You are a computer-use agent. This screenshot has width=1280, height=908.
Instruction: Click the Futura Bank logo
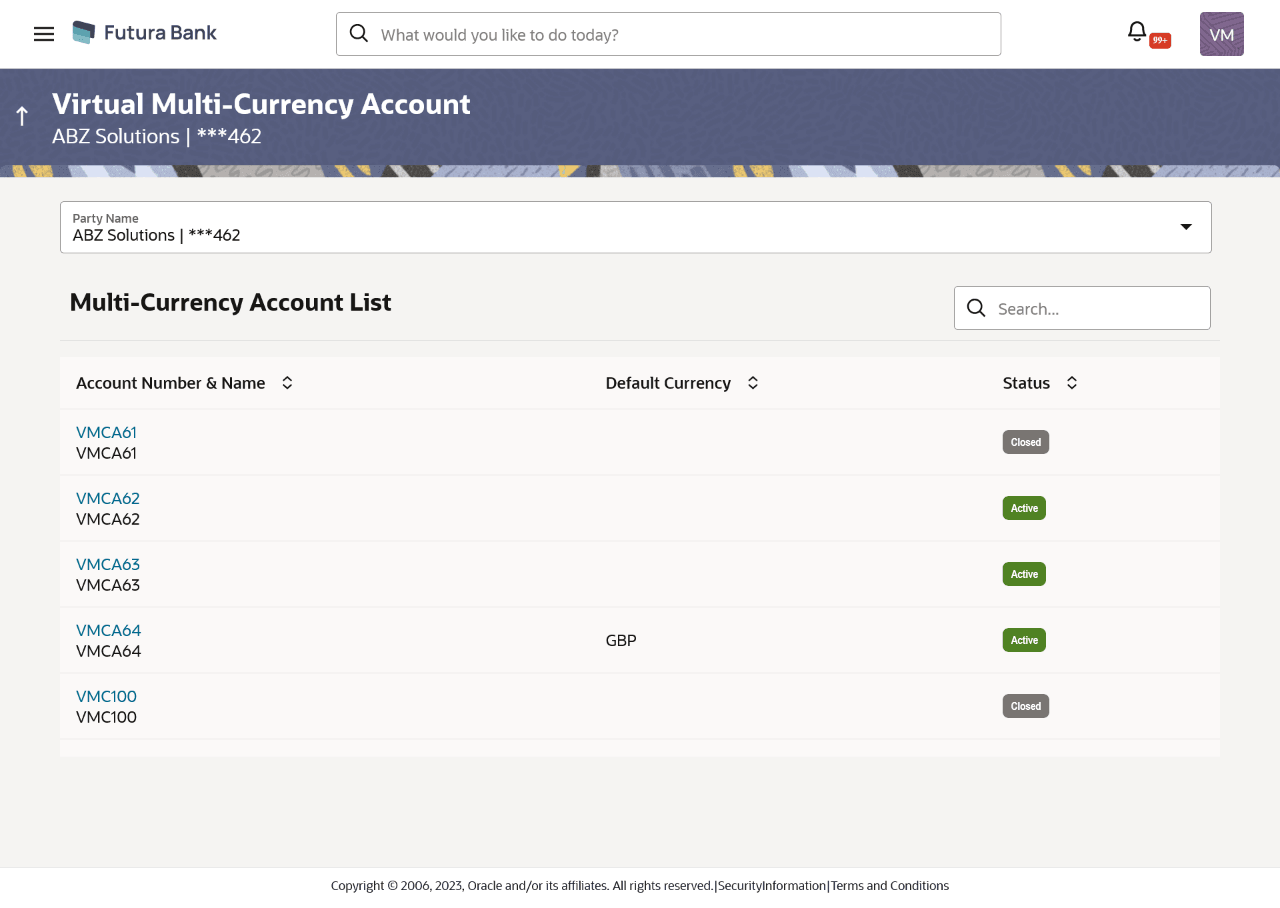click(143, 31)
